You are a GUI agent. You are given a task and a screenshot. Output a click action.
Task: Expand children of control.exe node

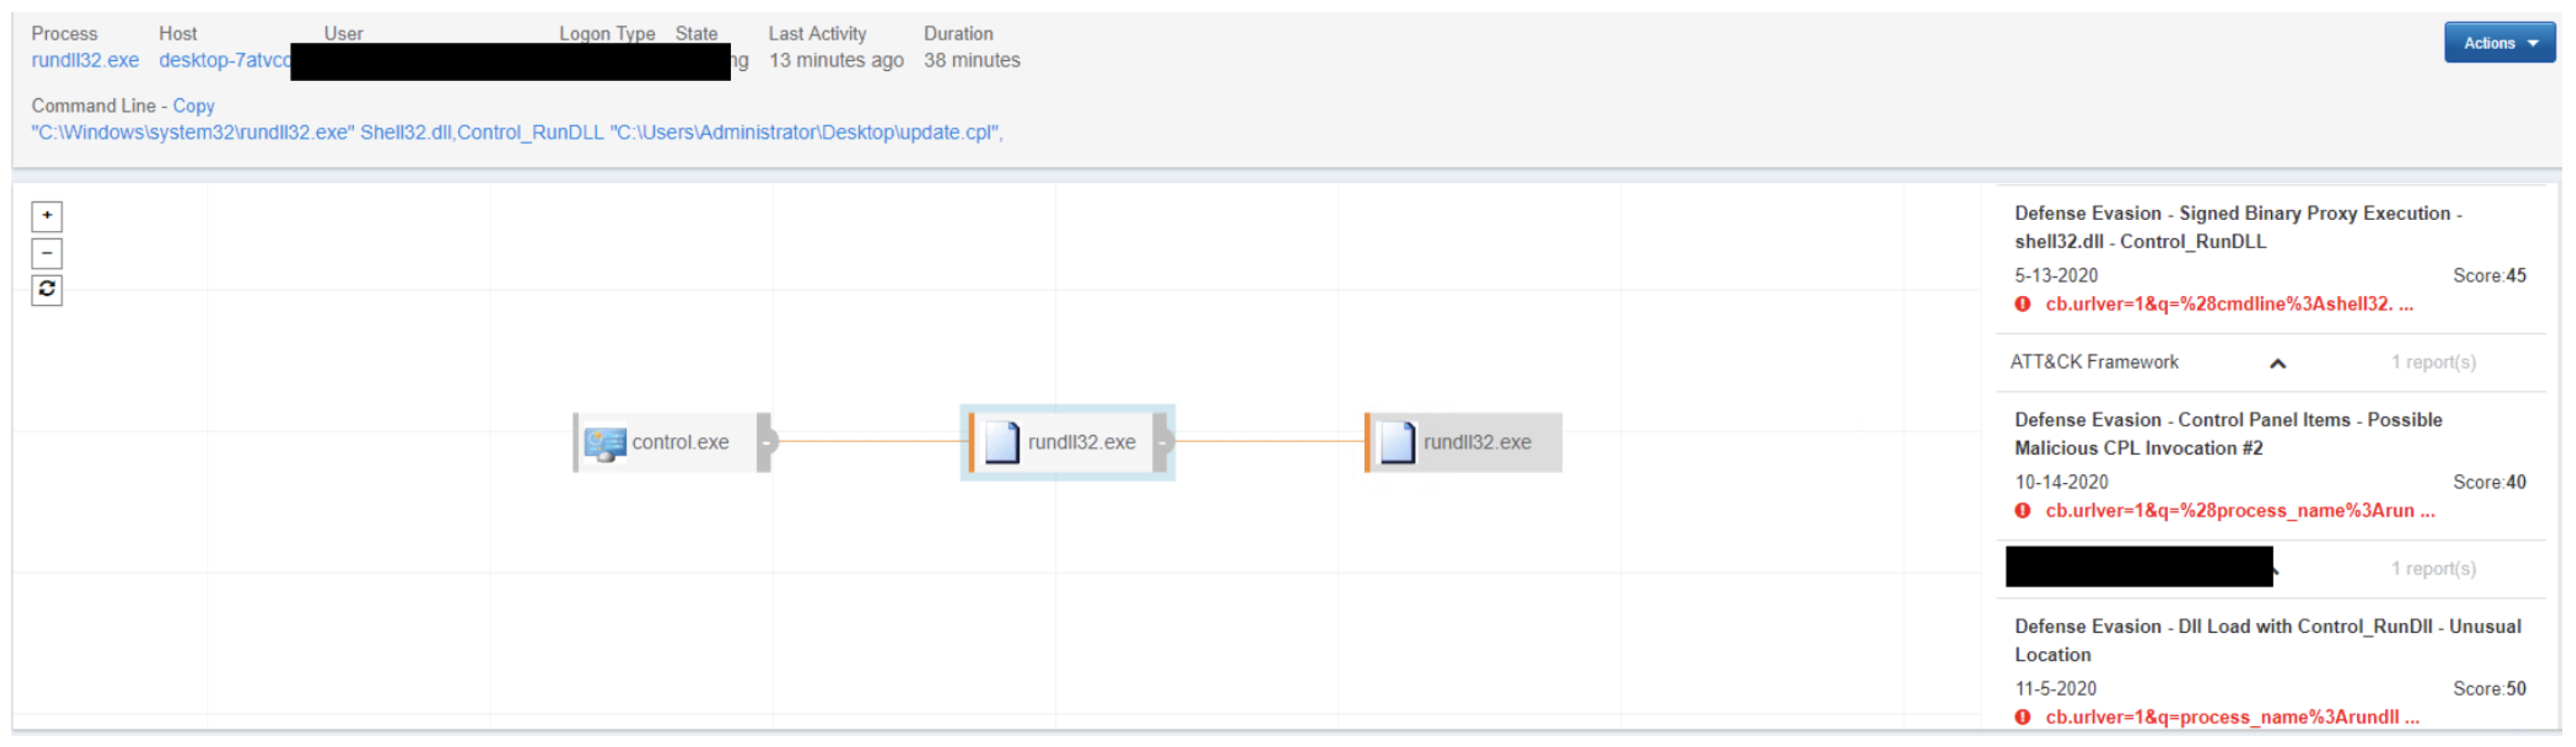pos(766,443)
